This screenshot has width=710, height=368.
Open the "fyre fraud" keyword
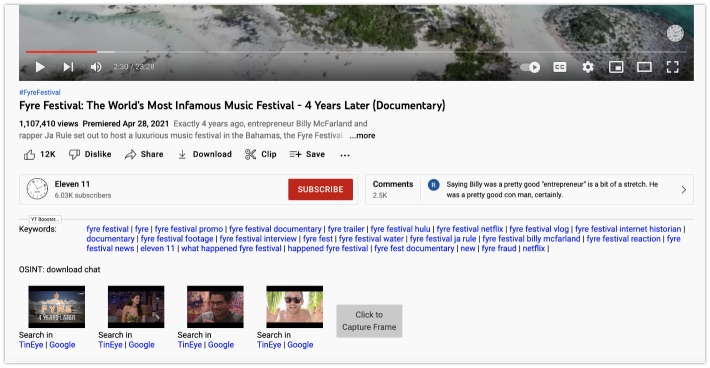[499, 248]
